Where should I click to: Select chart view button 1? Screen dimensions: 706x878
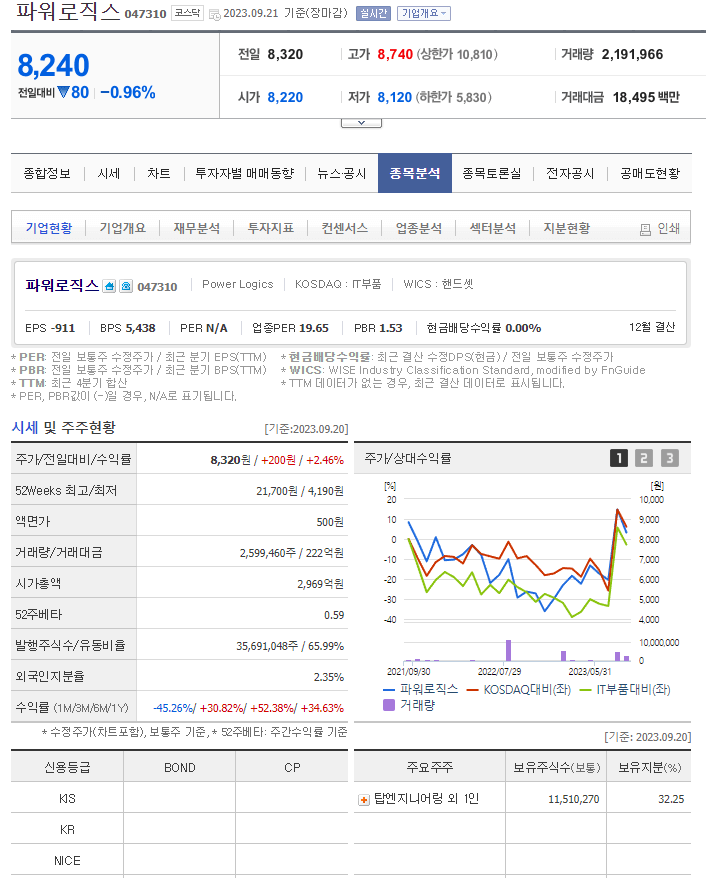click(x=619, y=459)
